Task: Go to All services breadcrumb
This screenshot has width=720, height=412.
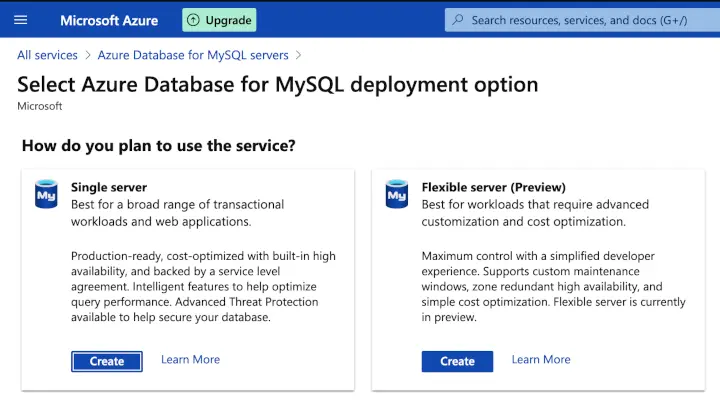Action: [x=47, y=55]
